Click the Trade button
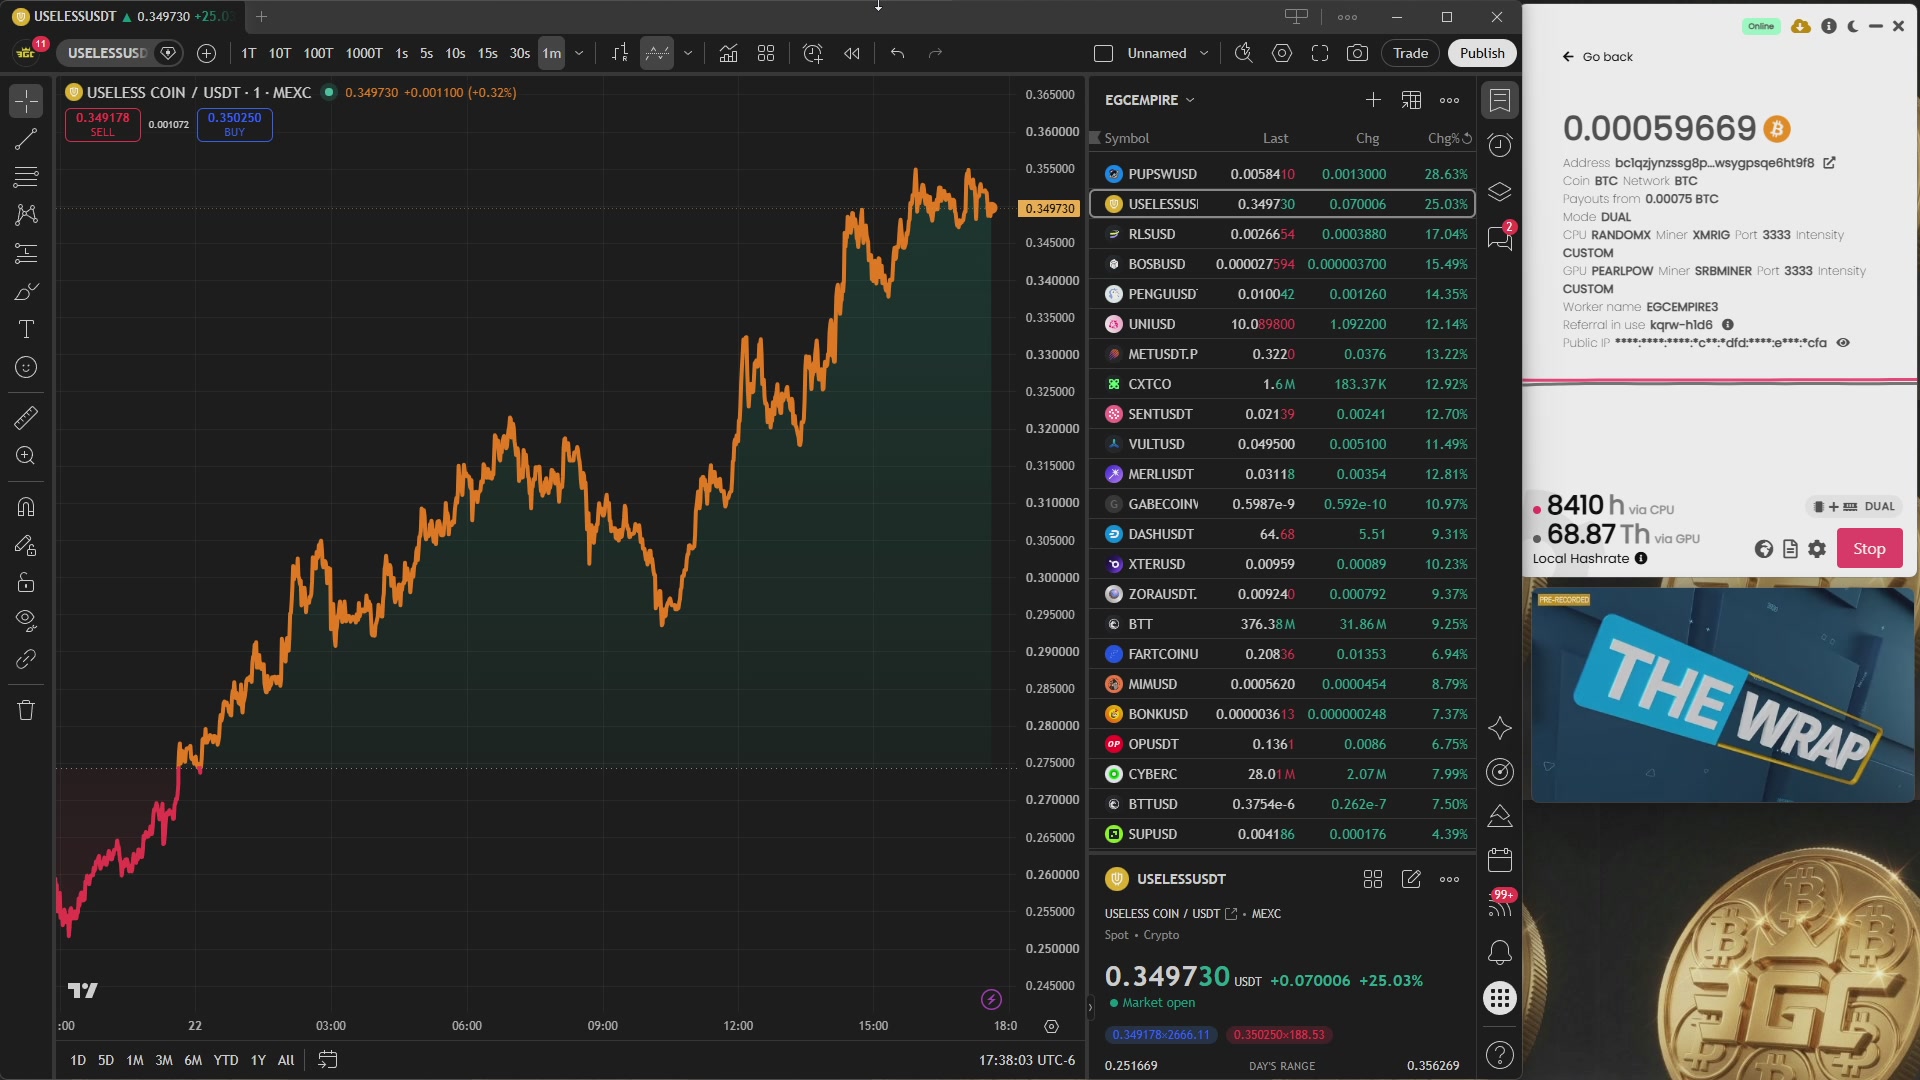The width and height of the screenshot is (1920, 1080). click(1410, 53)
